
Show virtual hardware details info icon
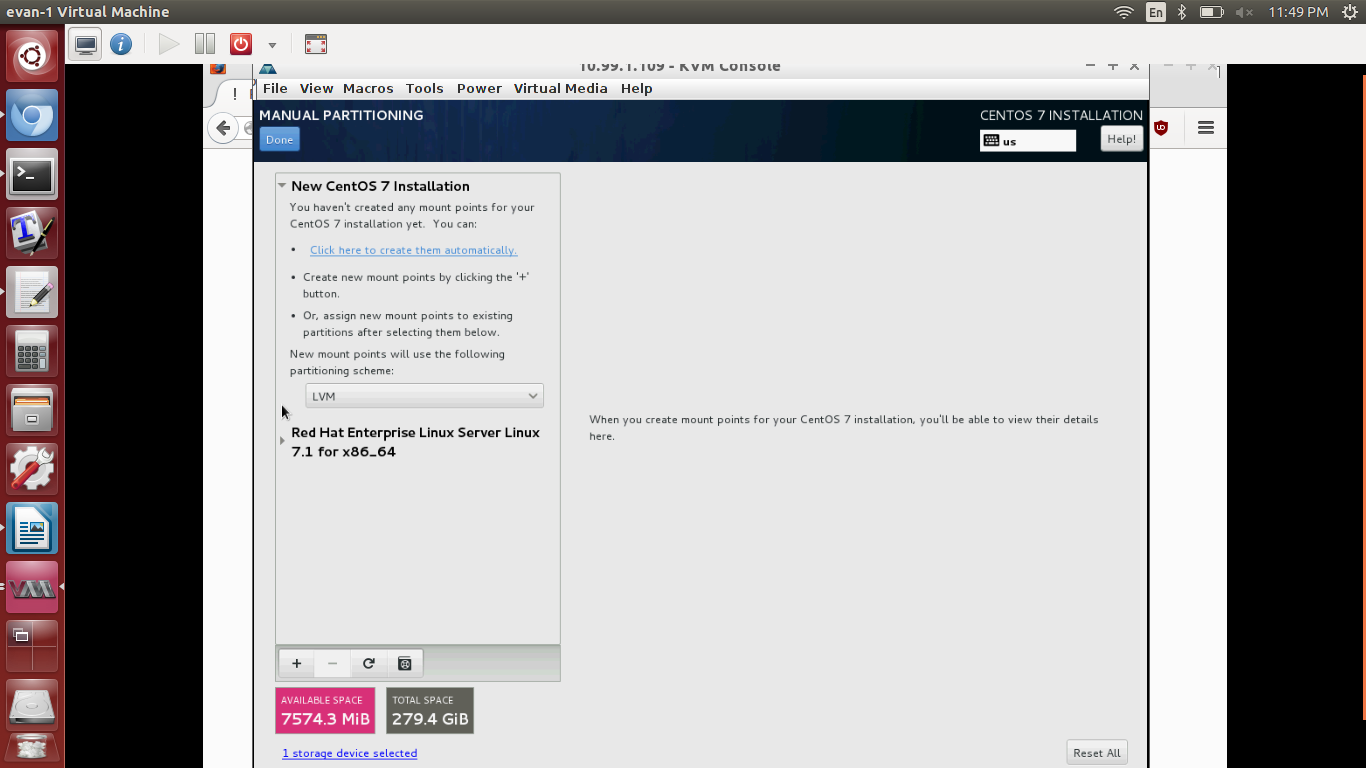coord(121,44)
